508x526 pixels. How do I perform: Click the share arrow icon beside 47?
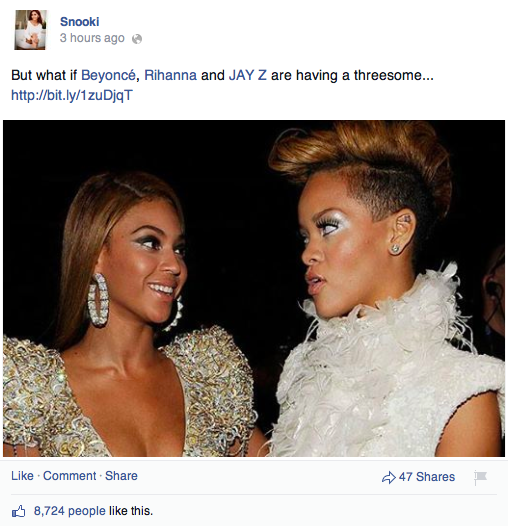pyautogui.click(x=389, y=477)
